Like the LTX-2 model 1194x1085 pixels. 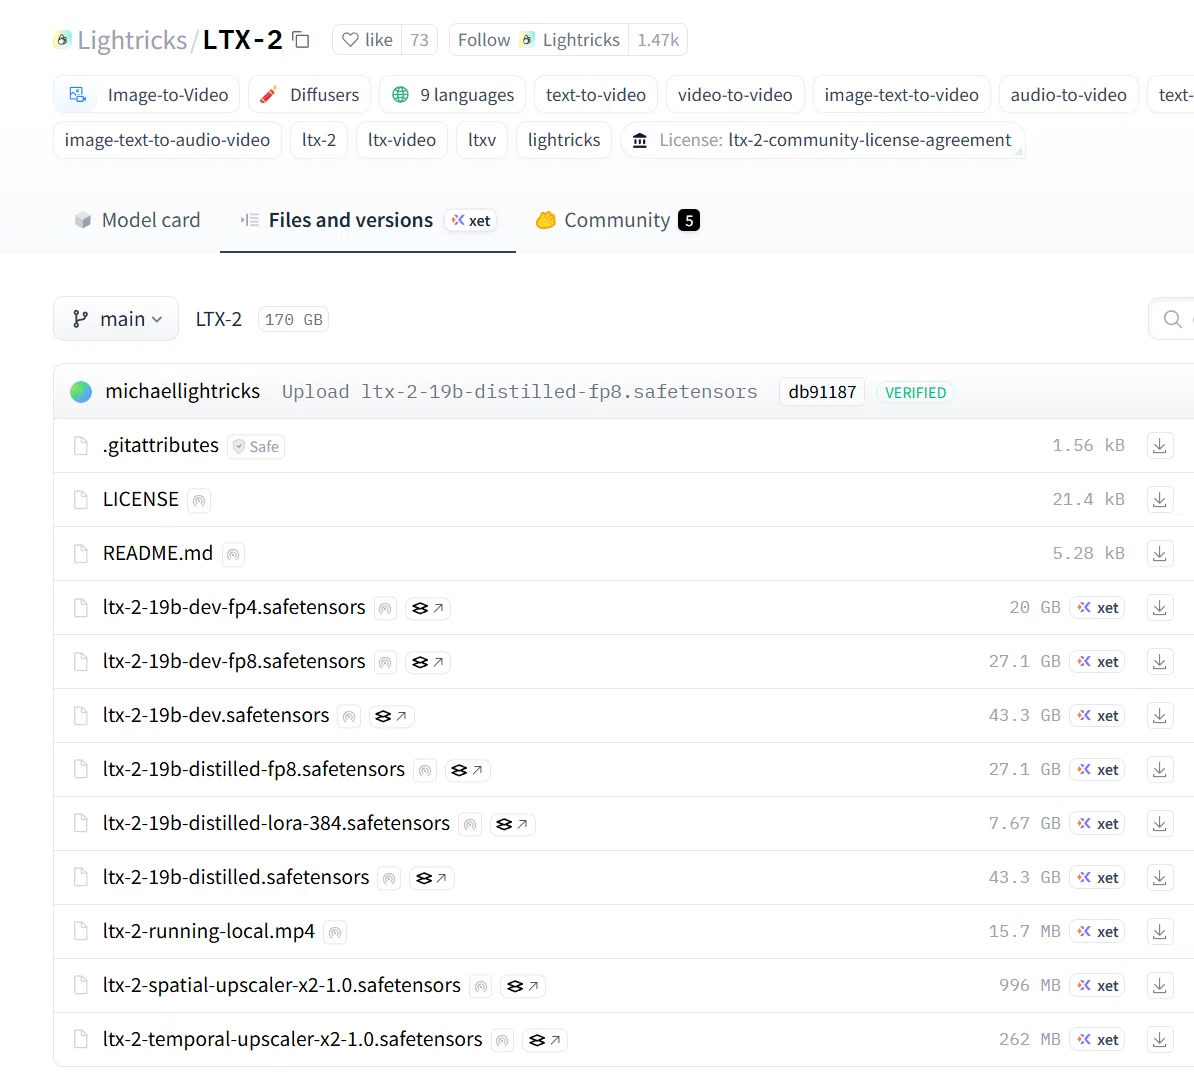367,40
